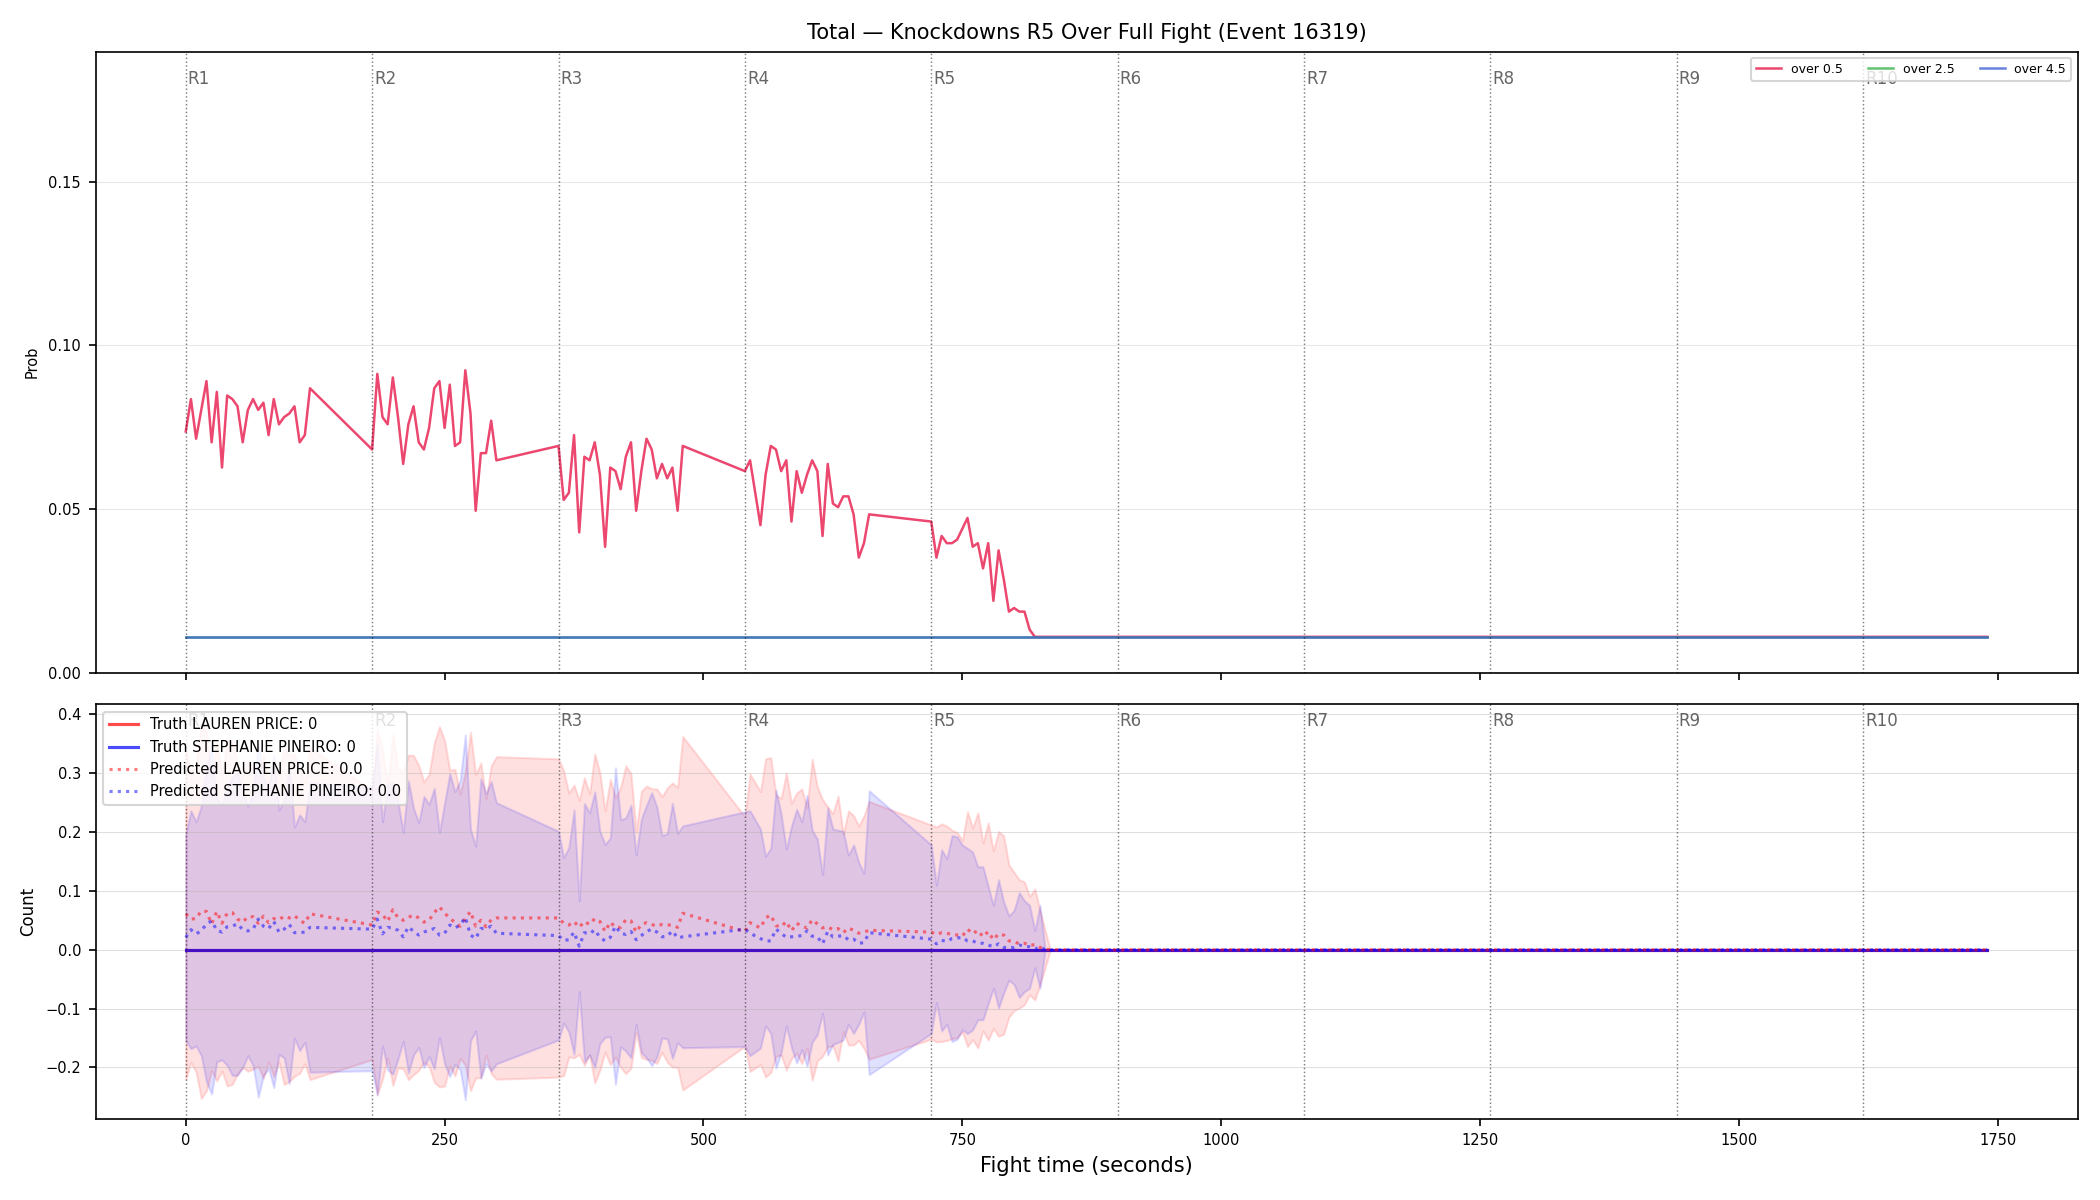Select the 'over 4.5' legend entry
This screenshot has width=2100, height=1200.
click(2022, 69)
